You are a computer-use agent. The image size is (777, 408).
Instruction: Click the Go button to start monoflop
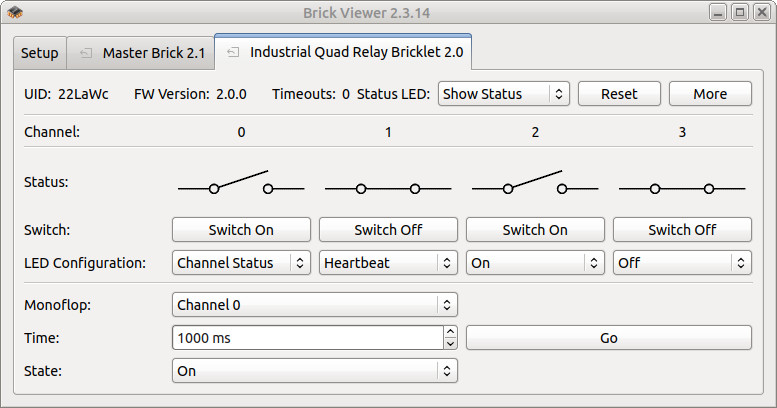coord(608,338)
